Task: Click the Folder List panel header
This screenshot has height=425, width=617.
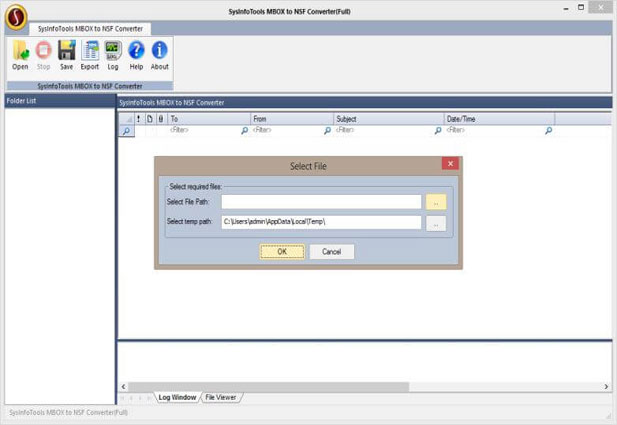Action: pos(60,101)
